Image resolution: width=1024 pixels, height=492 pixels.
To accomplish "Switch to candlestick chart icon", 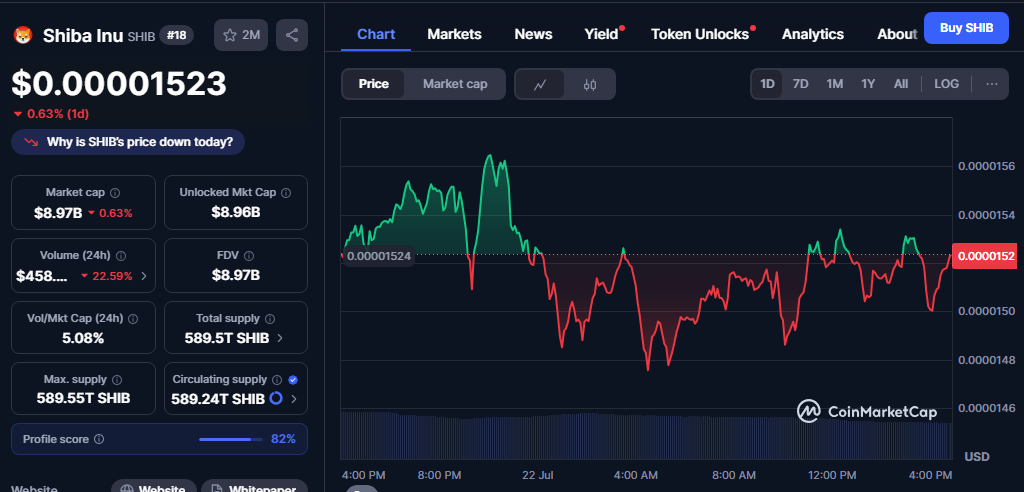I will [590, 84].
